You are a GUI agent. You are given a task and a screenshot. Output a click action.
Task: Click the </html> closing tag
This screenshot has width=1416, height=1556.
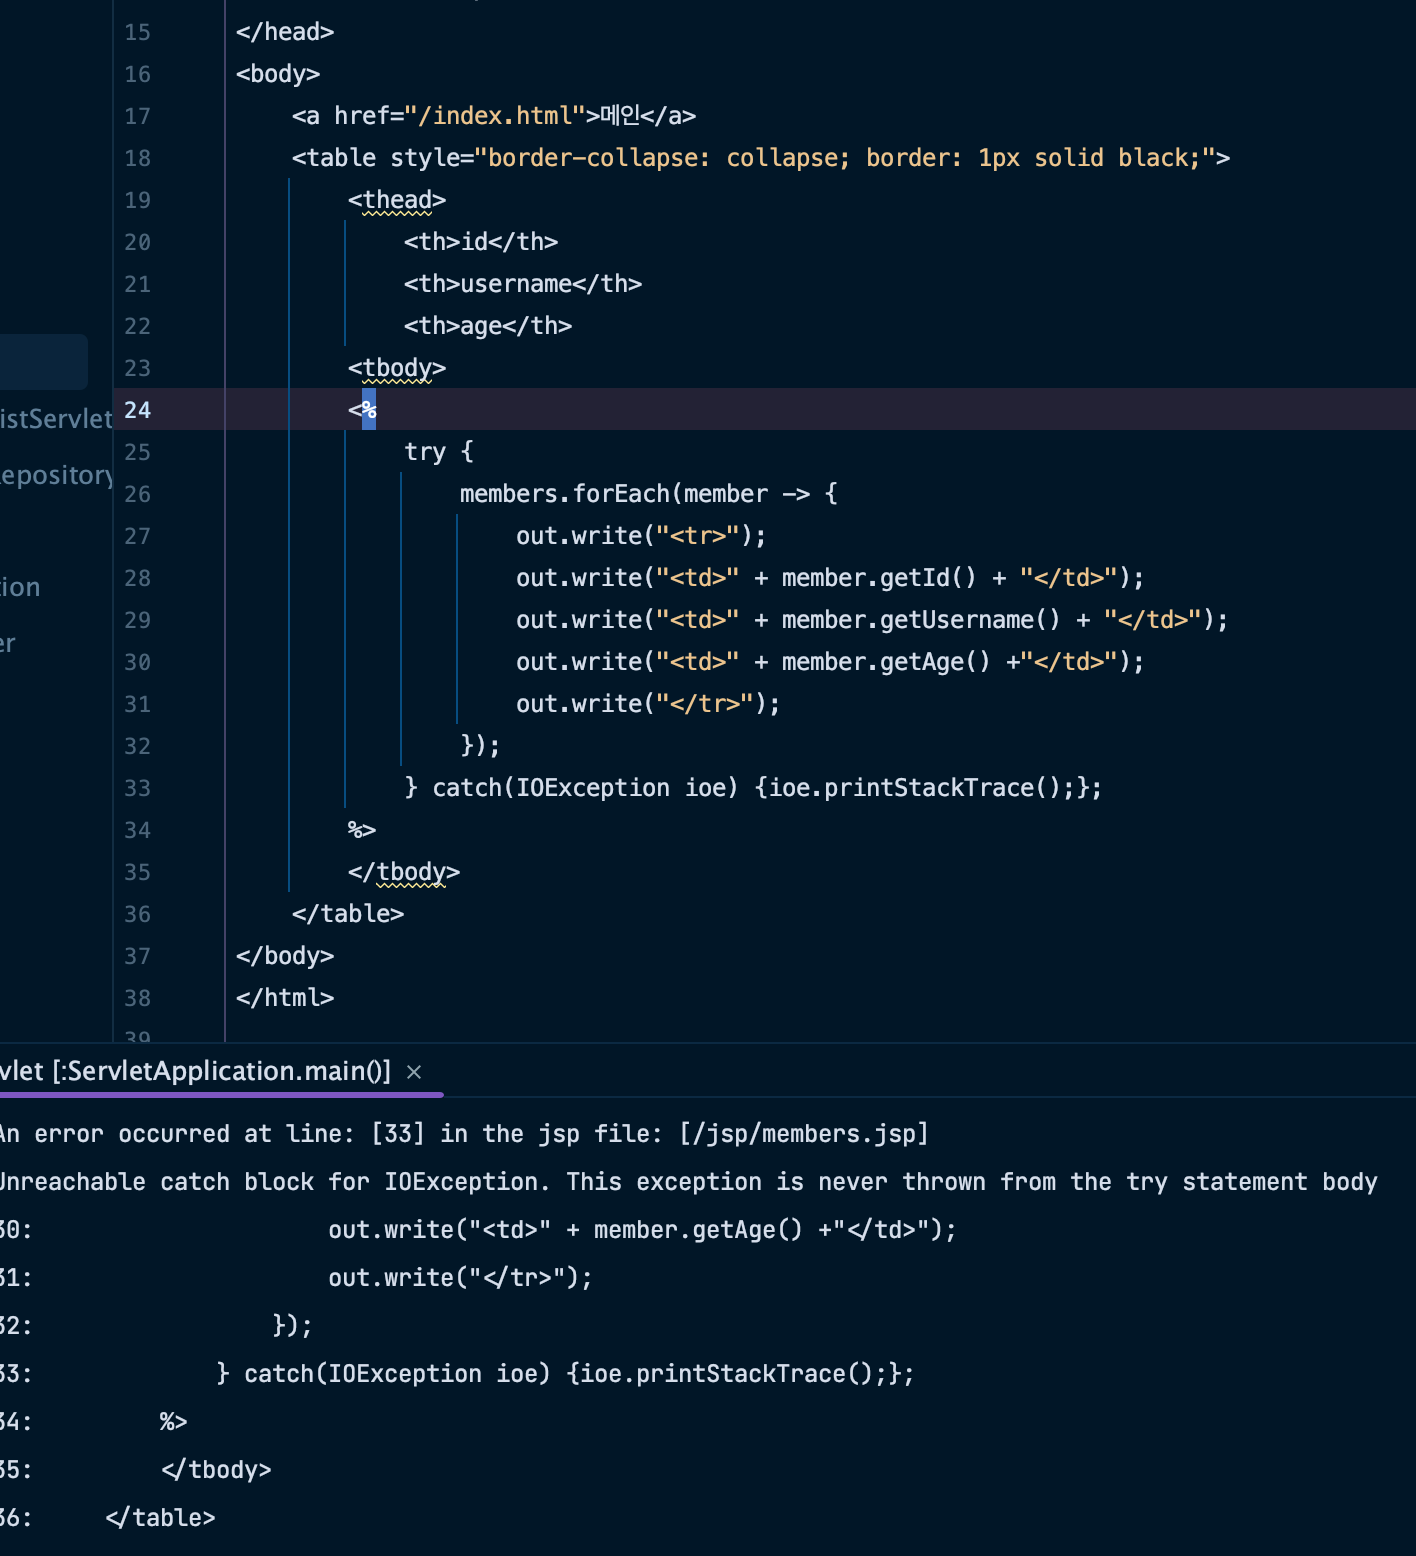285,998
